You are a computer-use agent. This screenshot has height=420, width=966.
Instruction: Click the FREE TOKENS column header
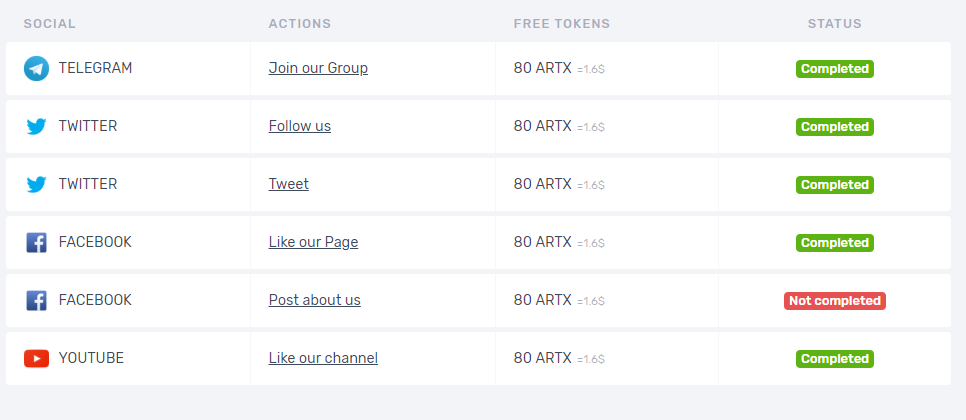coord(562,24)
